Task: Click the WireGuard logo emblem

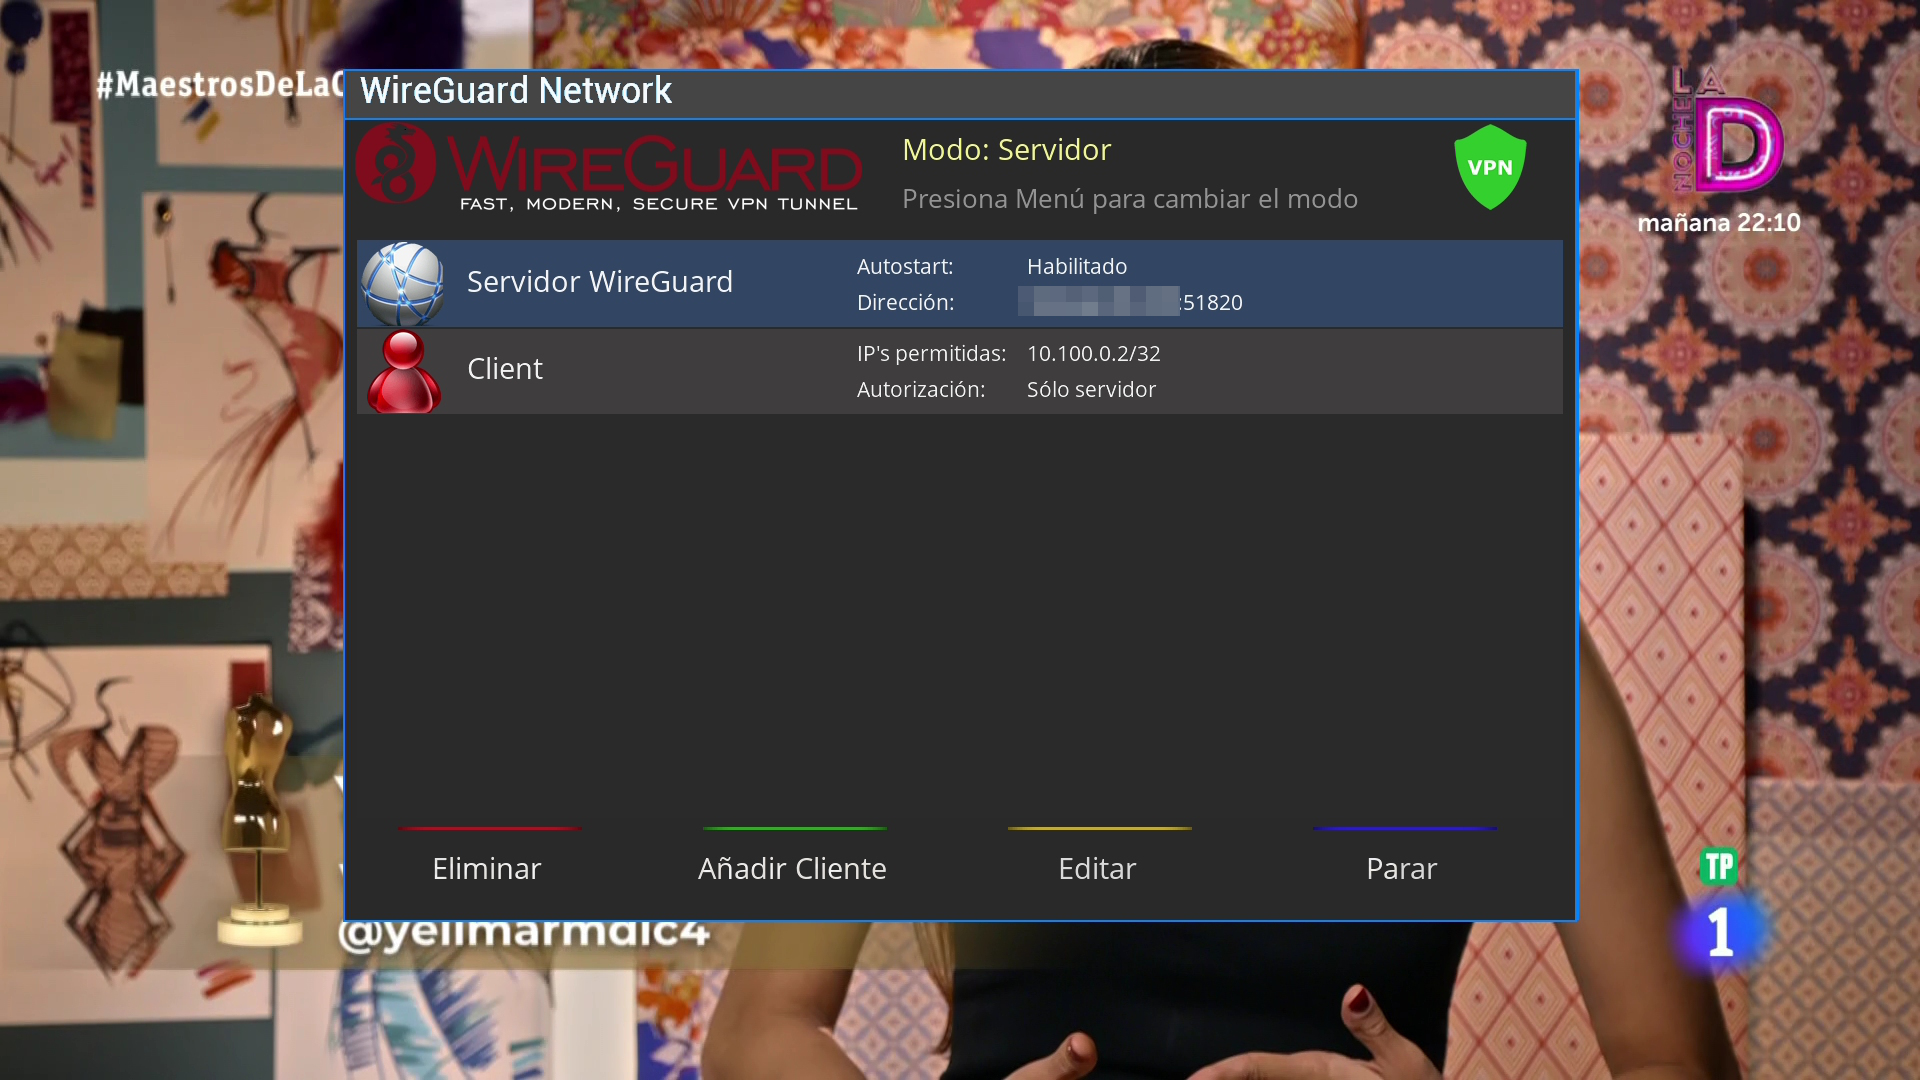Action: point(397,163)
